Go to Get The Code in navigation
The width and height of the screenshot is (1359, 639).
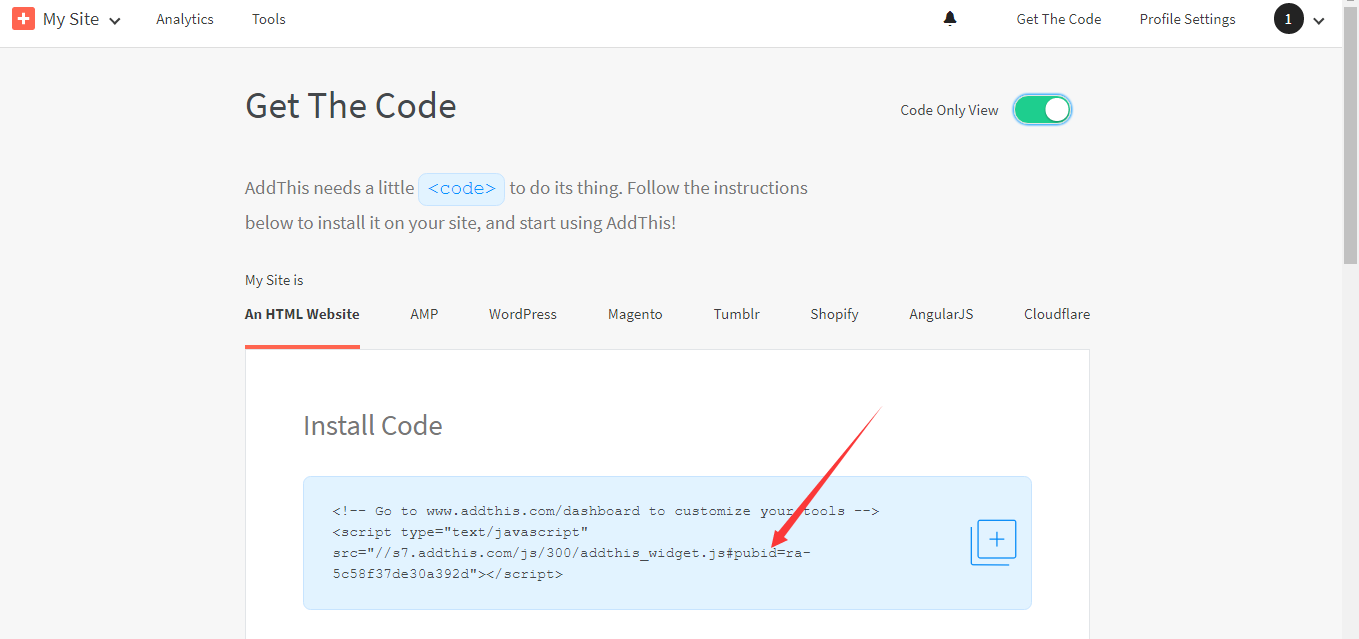(x=1059, y=19)
